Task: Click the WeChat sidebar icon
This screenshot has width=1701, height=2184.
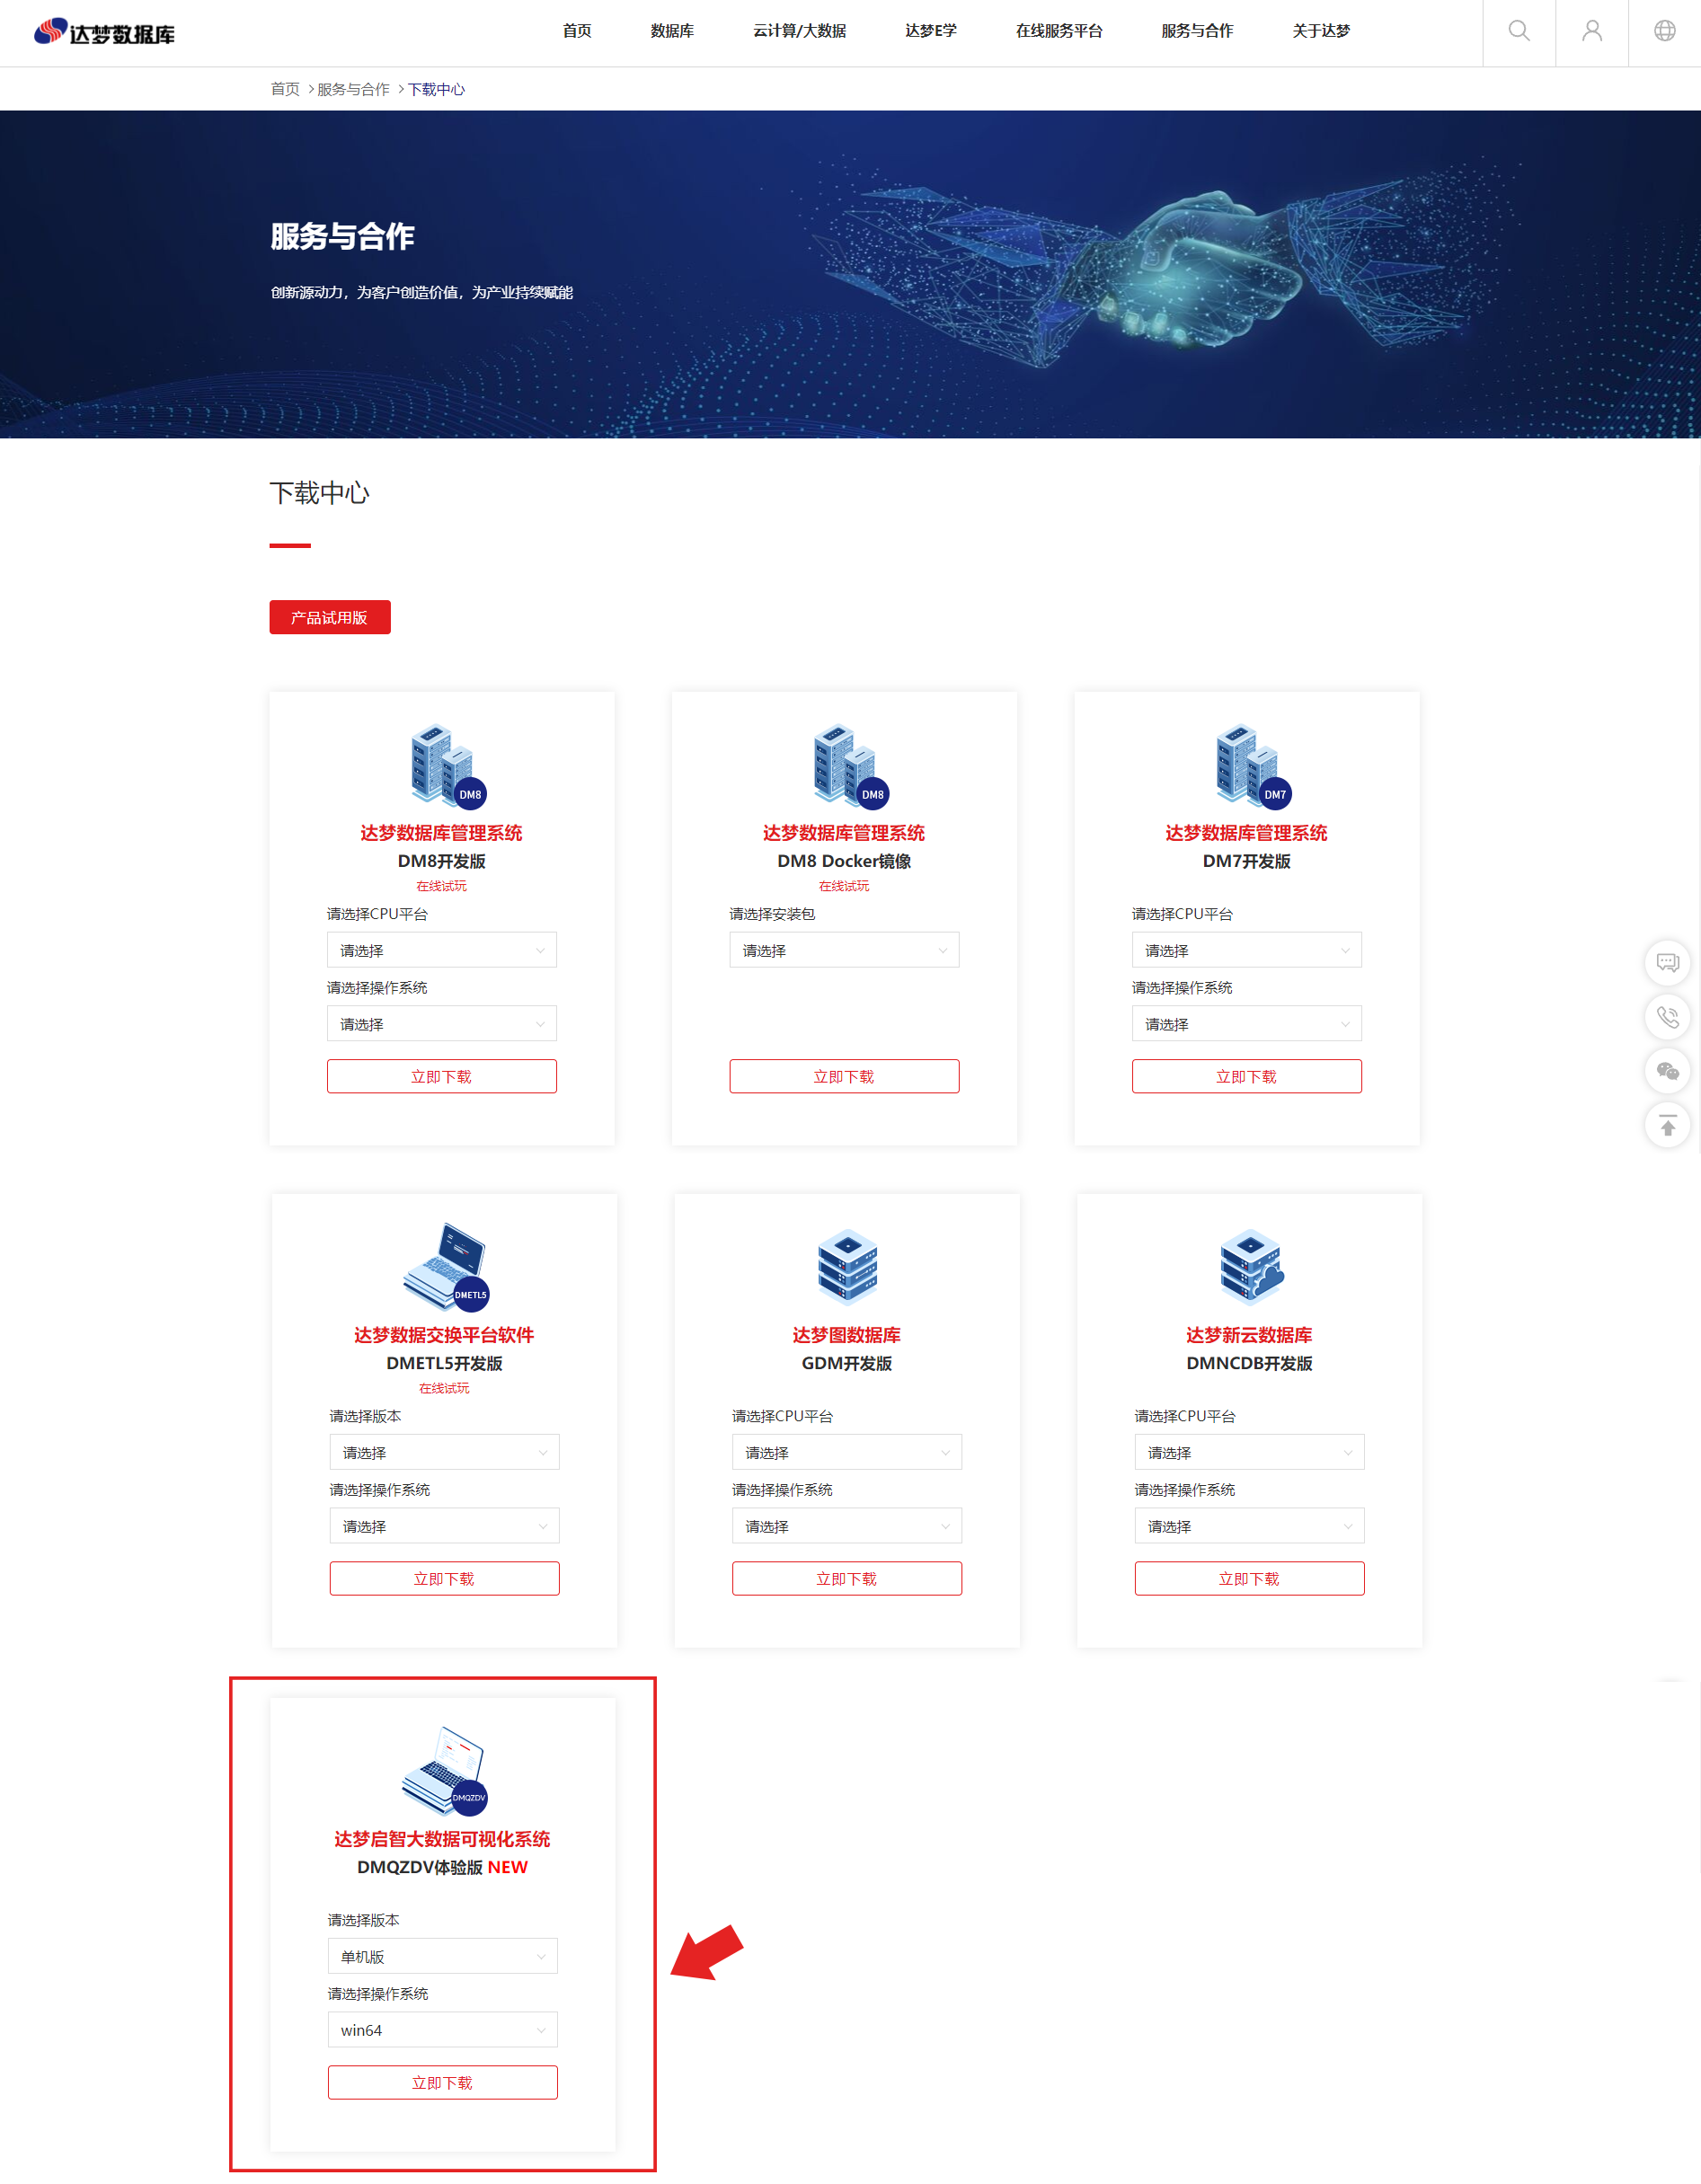Action: pos(1667,1071)
